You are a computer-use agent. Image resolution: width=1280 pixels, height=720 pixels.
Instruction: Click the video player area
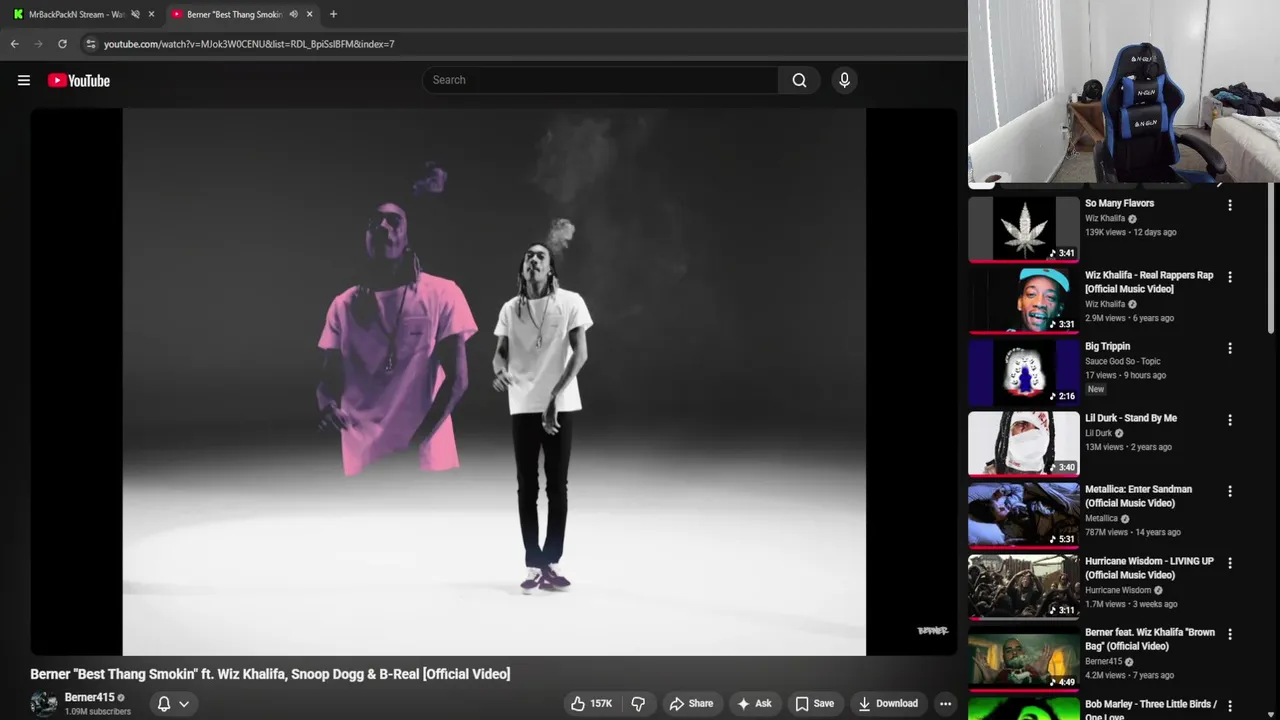click(494, 381)
